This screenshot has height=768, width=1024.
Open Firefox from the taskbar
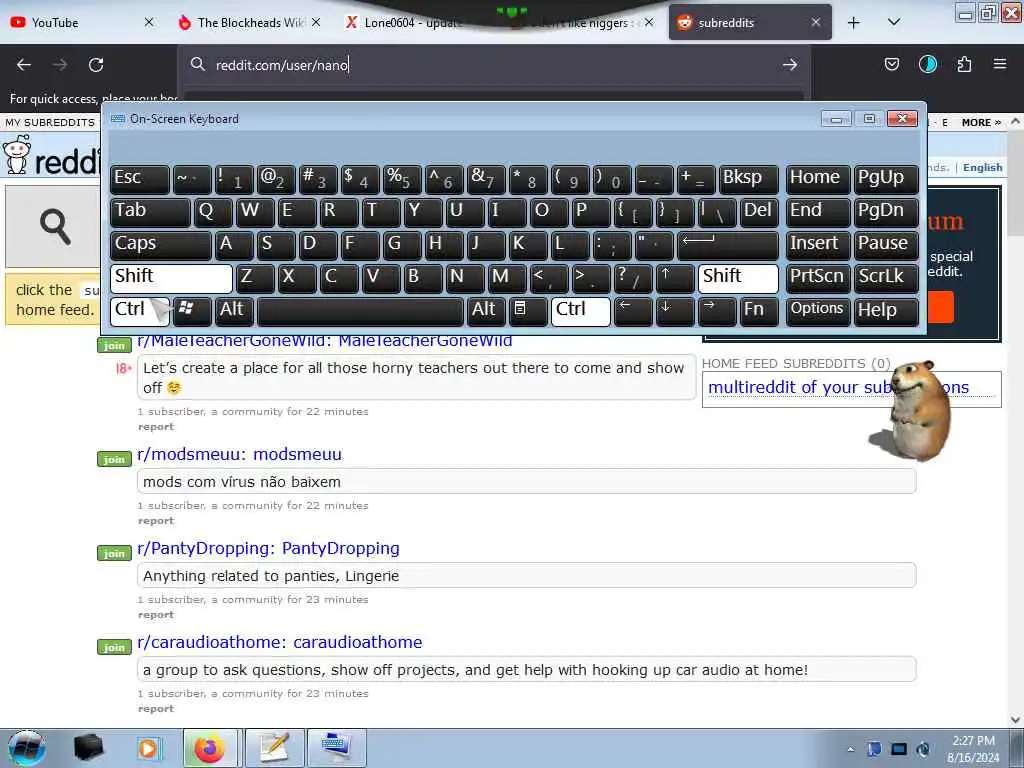210,748
